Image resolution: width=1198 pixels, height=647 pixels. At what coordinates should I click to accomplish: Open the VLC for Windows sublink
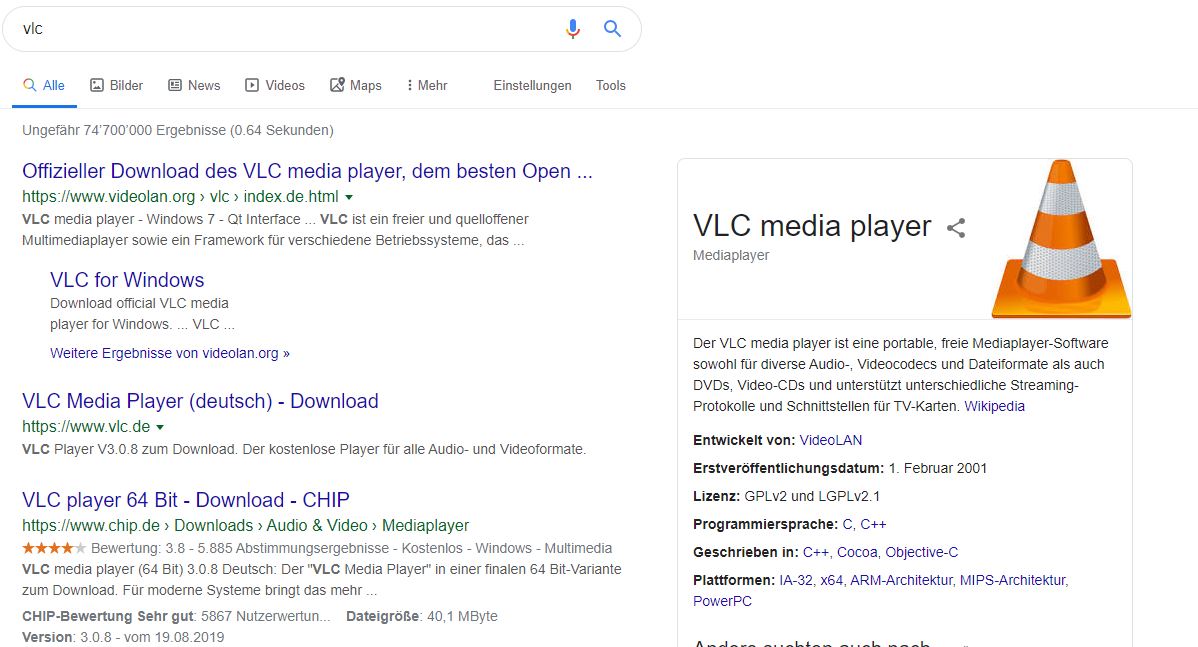[x=127, y=280]
